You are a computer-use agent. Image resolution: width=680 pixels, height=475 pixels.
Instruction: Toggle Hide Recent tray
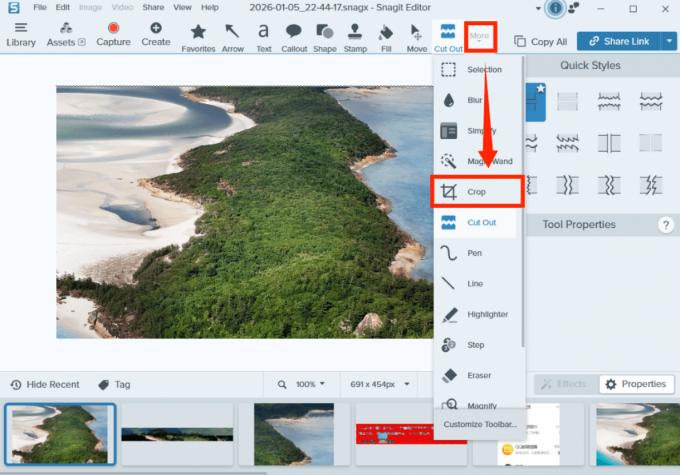point(45,384)
